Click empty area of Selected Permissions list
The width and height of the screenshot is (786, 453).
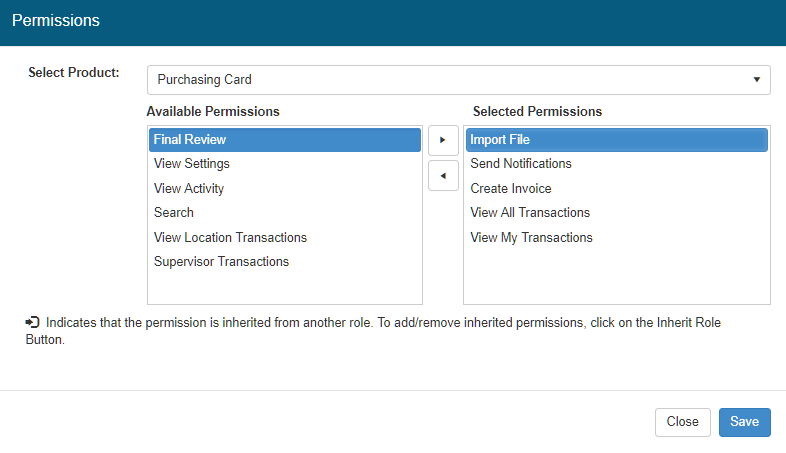tap(616, 280)
